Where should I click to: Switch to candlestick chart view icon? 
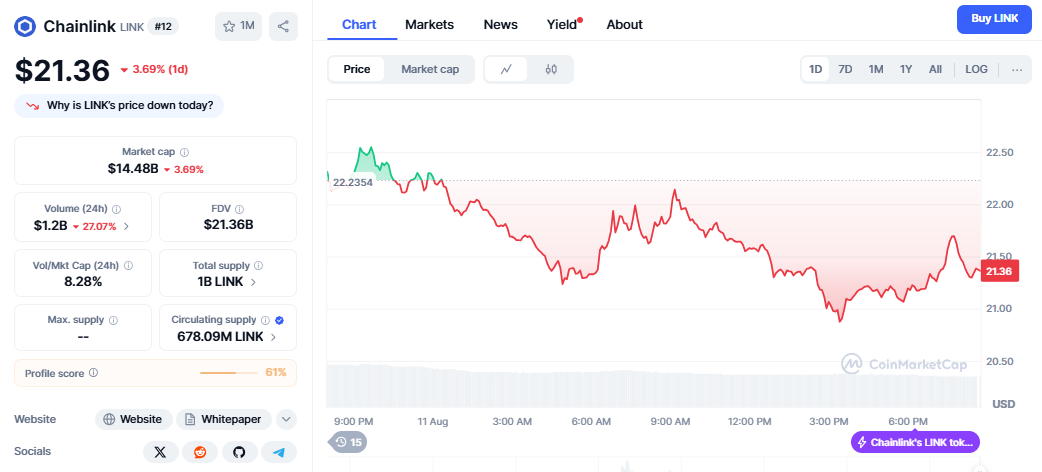click(x=551, y=69)
